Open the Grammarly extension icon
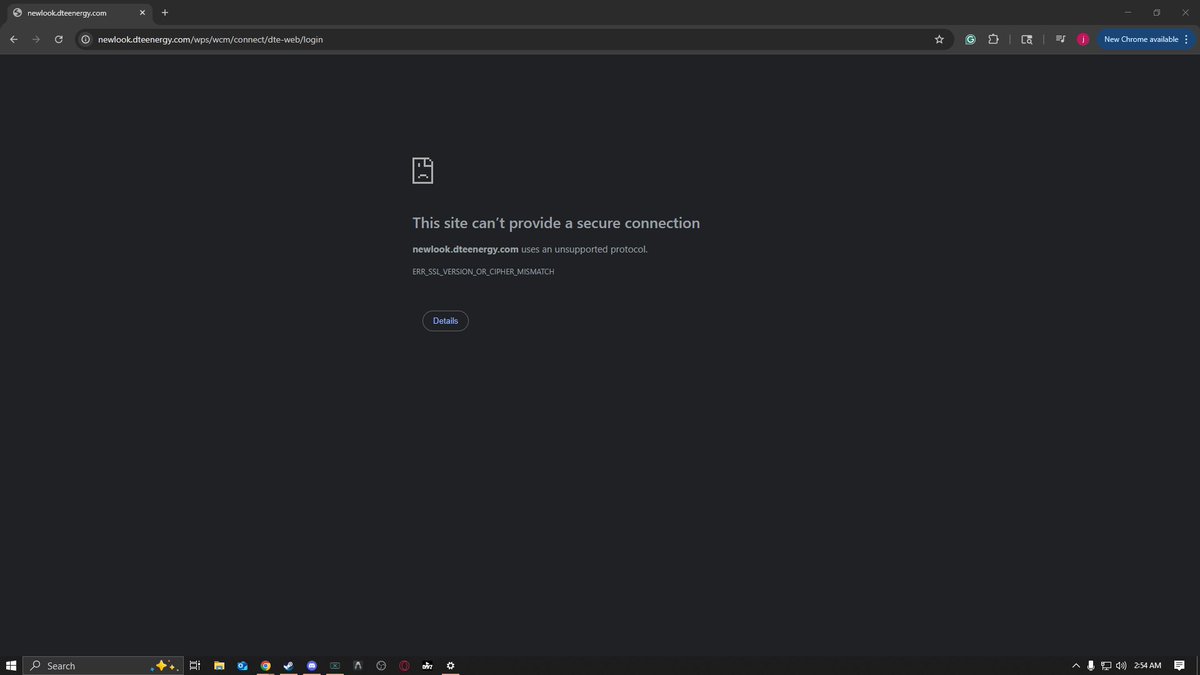This screenshot has height=675, width=1200. [970, 39]
